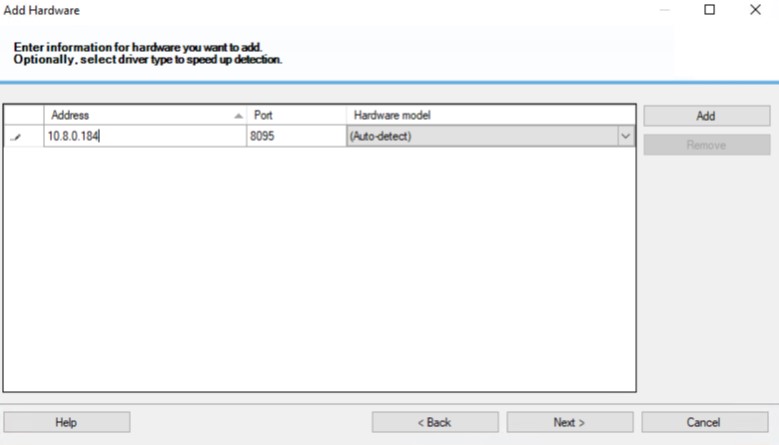The height and width of the screenshot is (445, 779).
Task: Click the Add button
Action: pos(706,116)
